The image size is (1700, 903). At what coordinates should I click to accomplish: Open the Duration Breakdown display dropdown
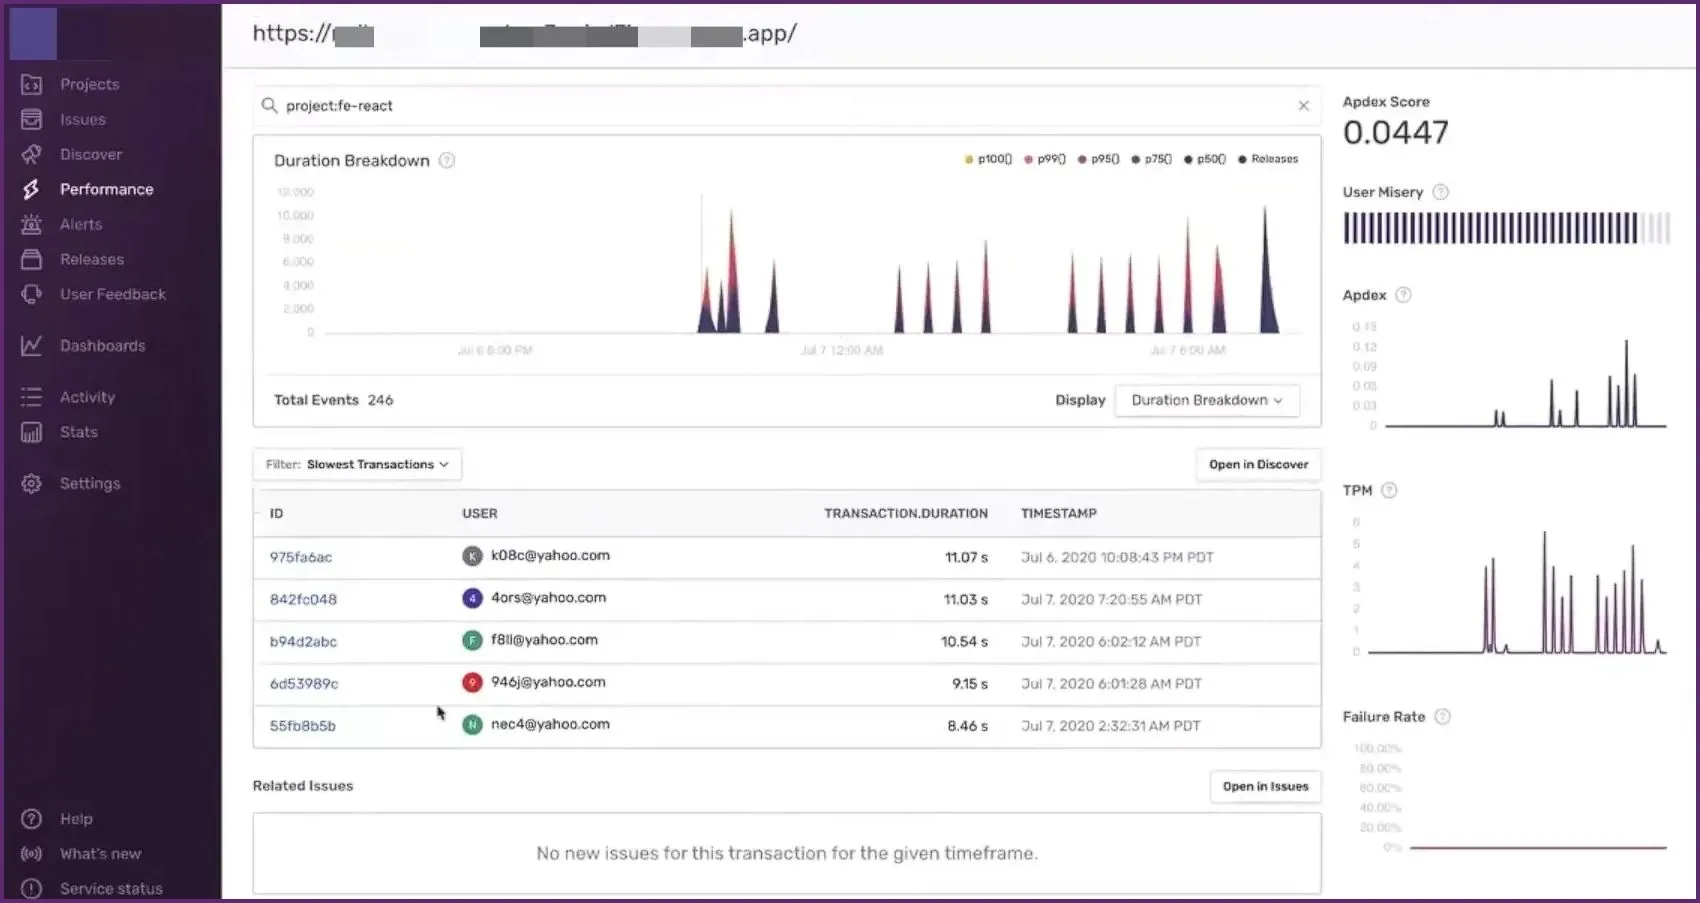tap(1207, 400)
